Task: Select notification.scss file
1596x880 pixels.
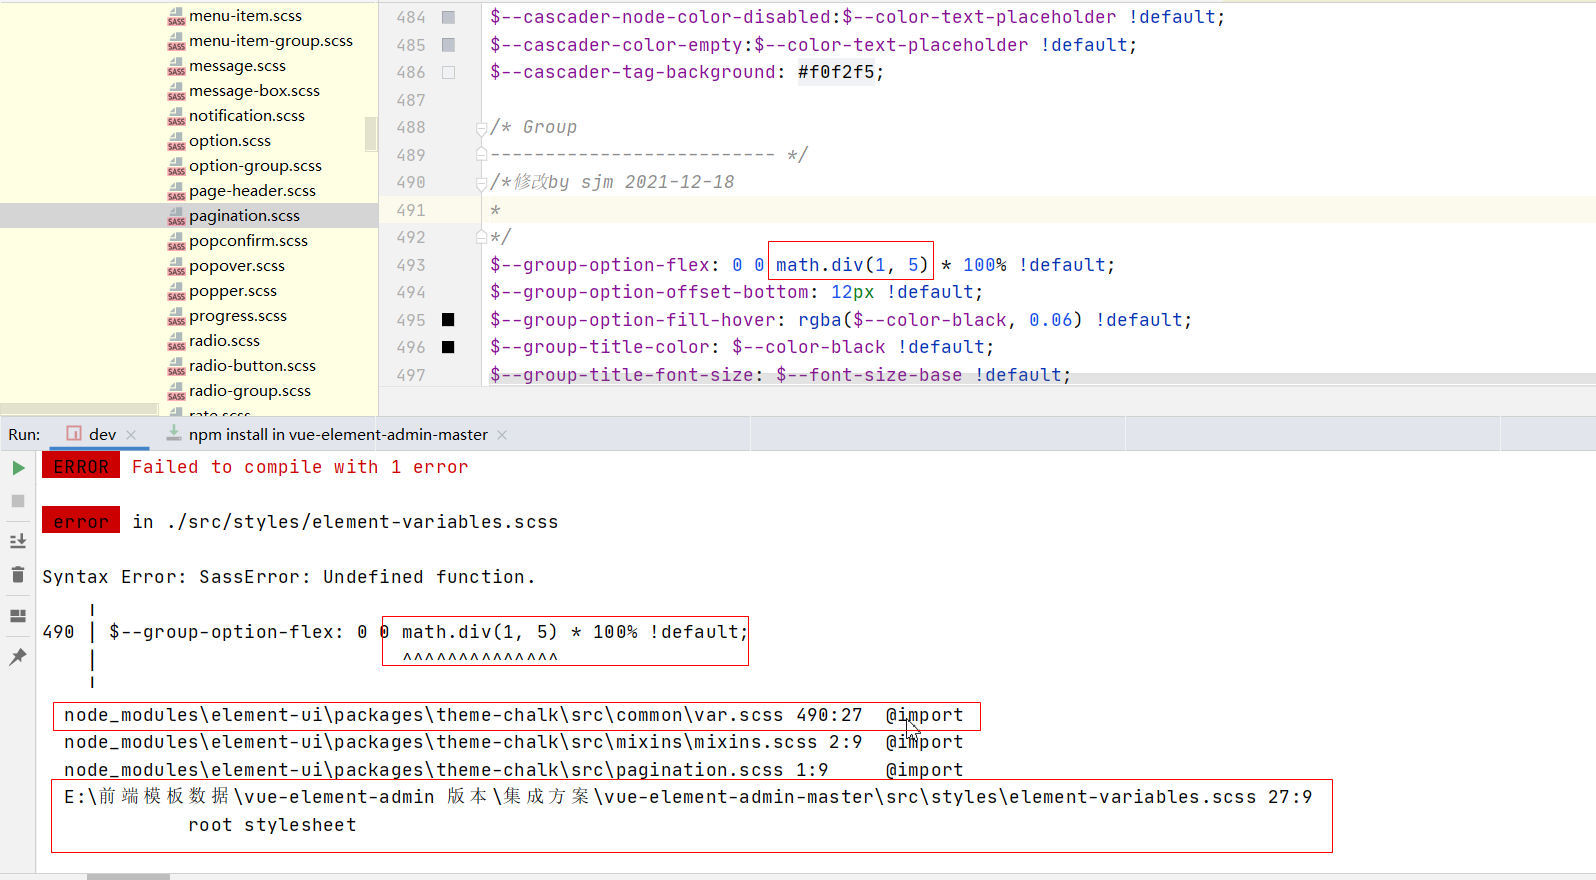Action: coord(247,116)
